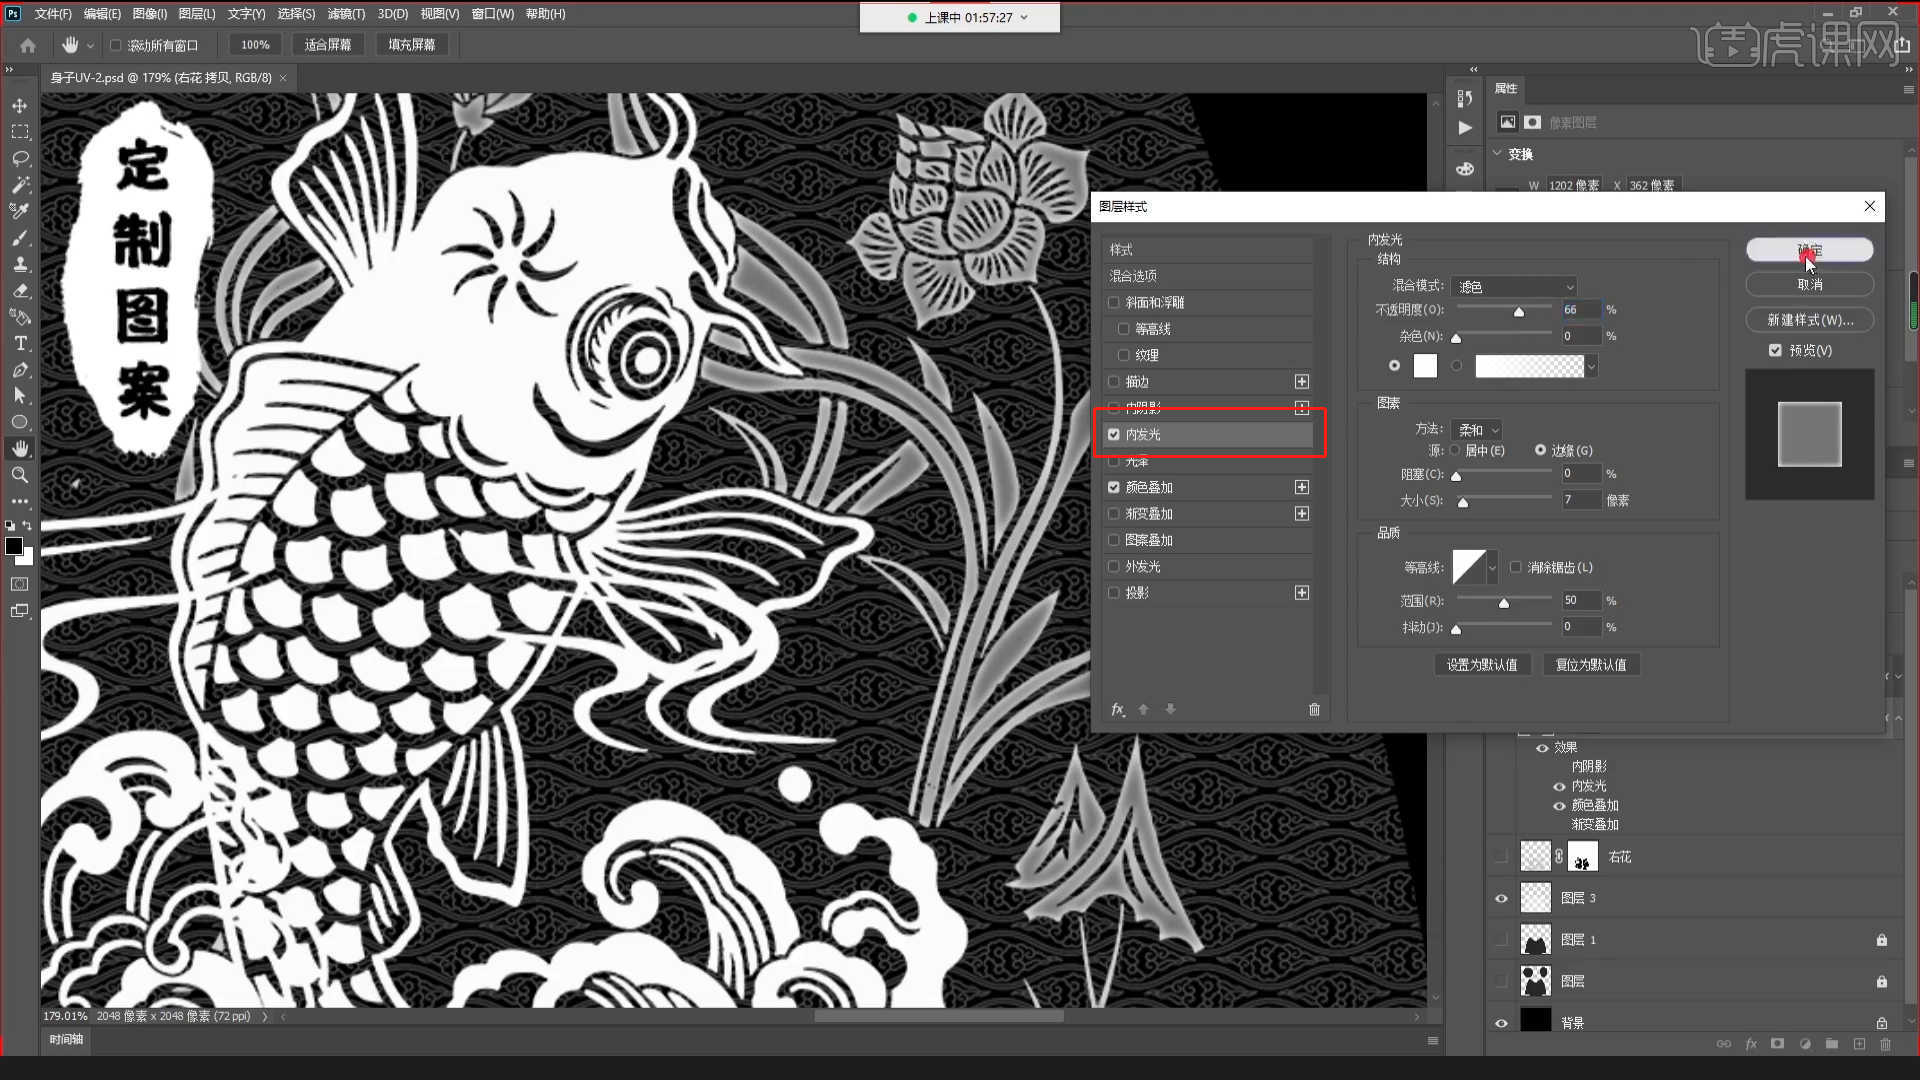This screenshot has width=1920, height=1080.
Task: Click the opacity slider handle
Action: [1518, 312]
